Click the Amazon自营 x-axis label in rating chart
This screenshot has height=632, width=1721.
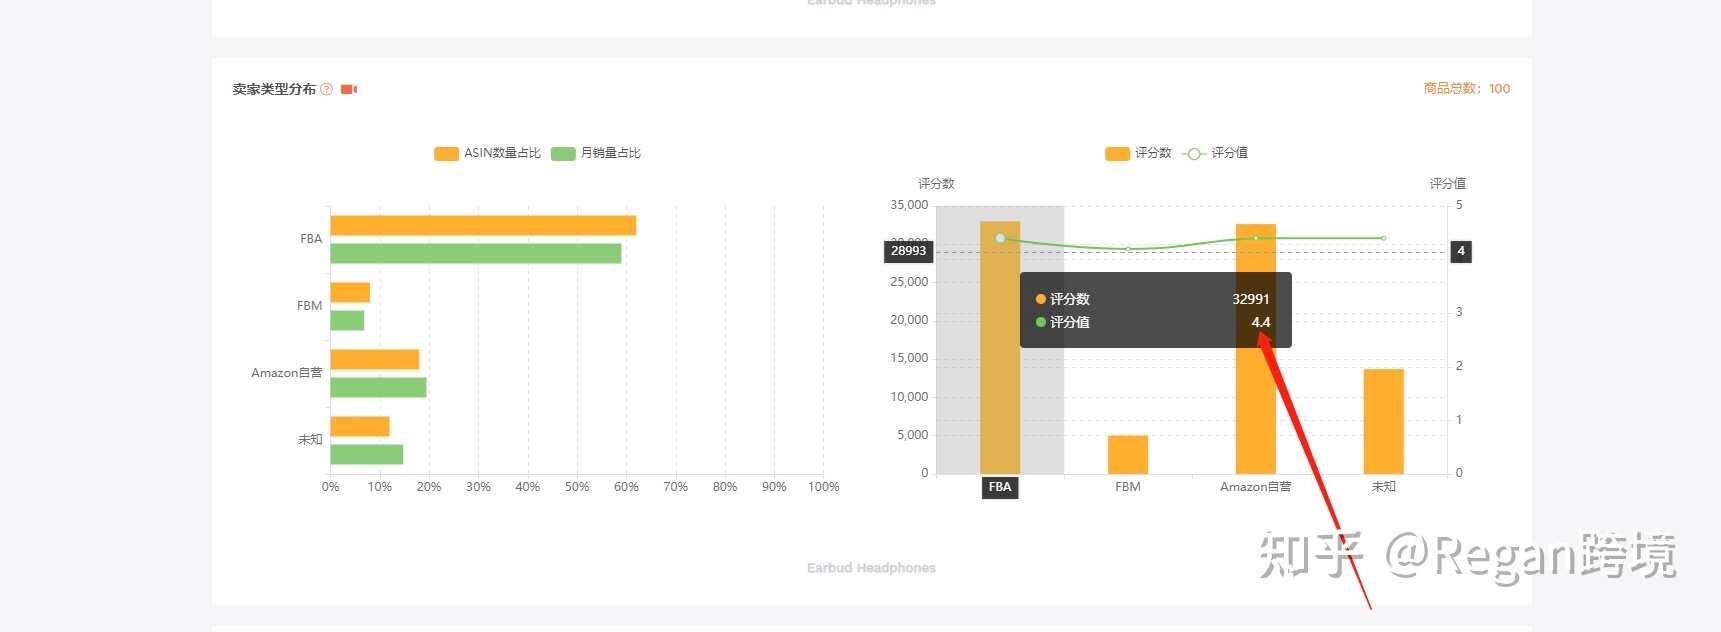(x=1256, y=487)
